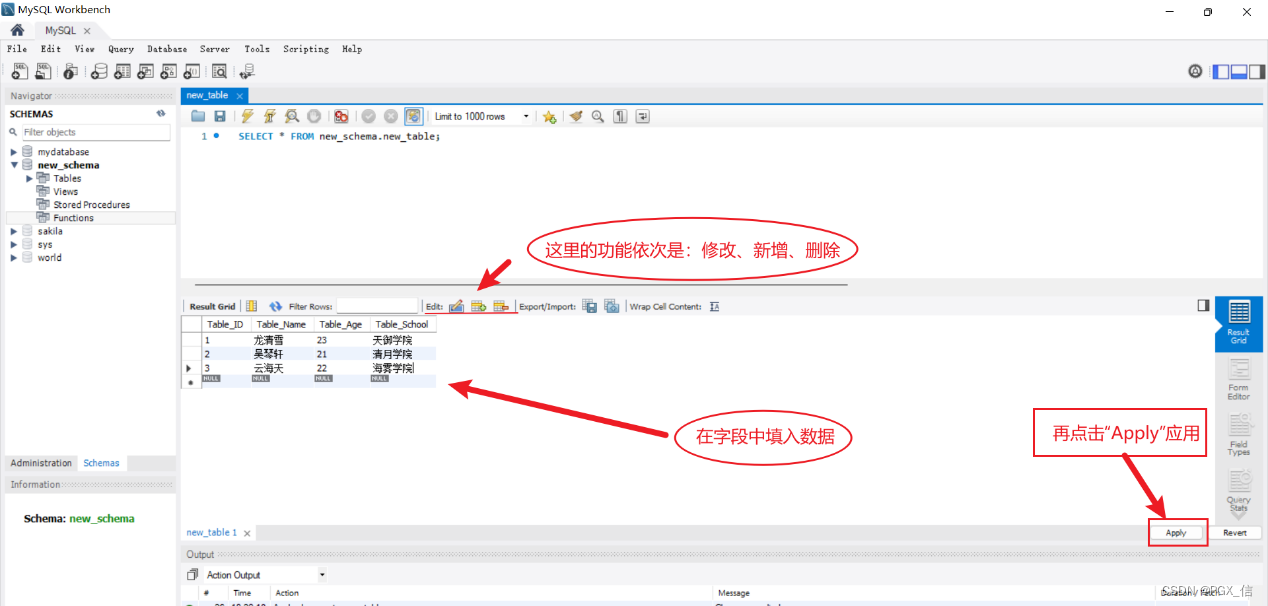The image size is (1268, 606).
Task: Toggle Wrap Cell Content icon
Action: click(x=714, y=306)
